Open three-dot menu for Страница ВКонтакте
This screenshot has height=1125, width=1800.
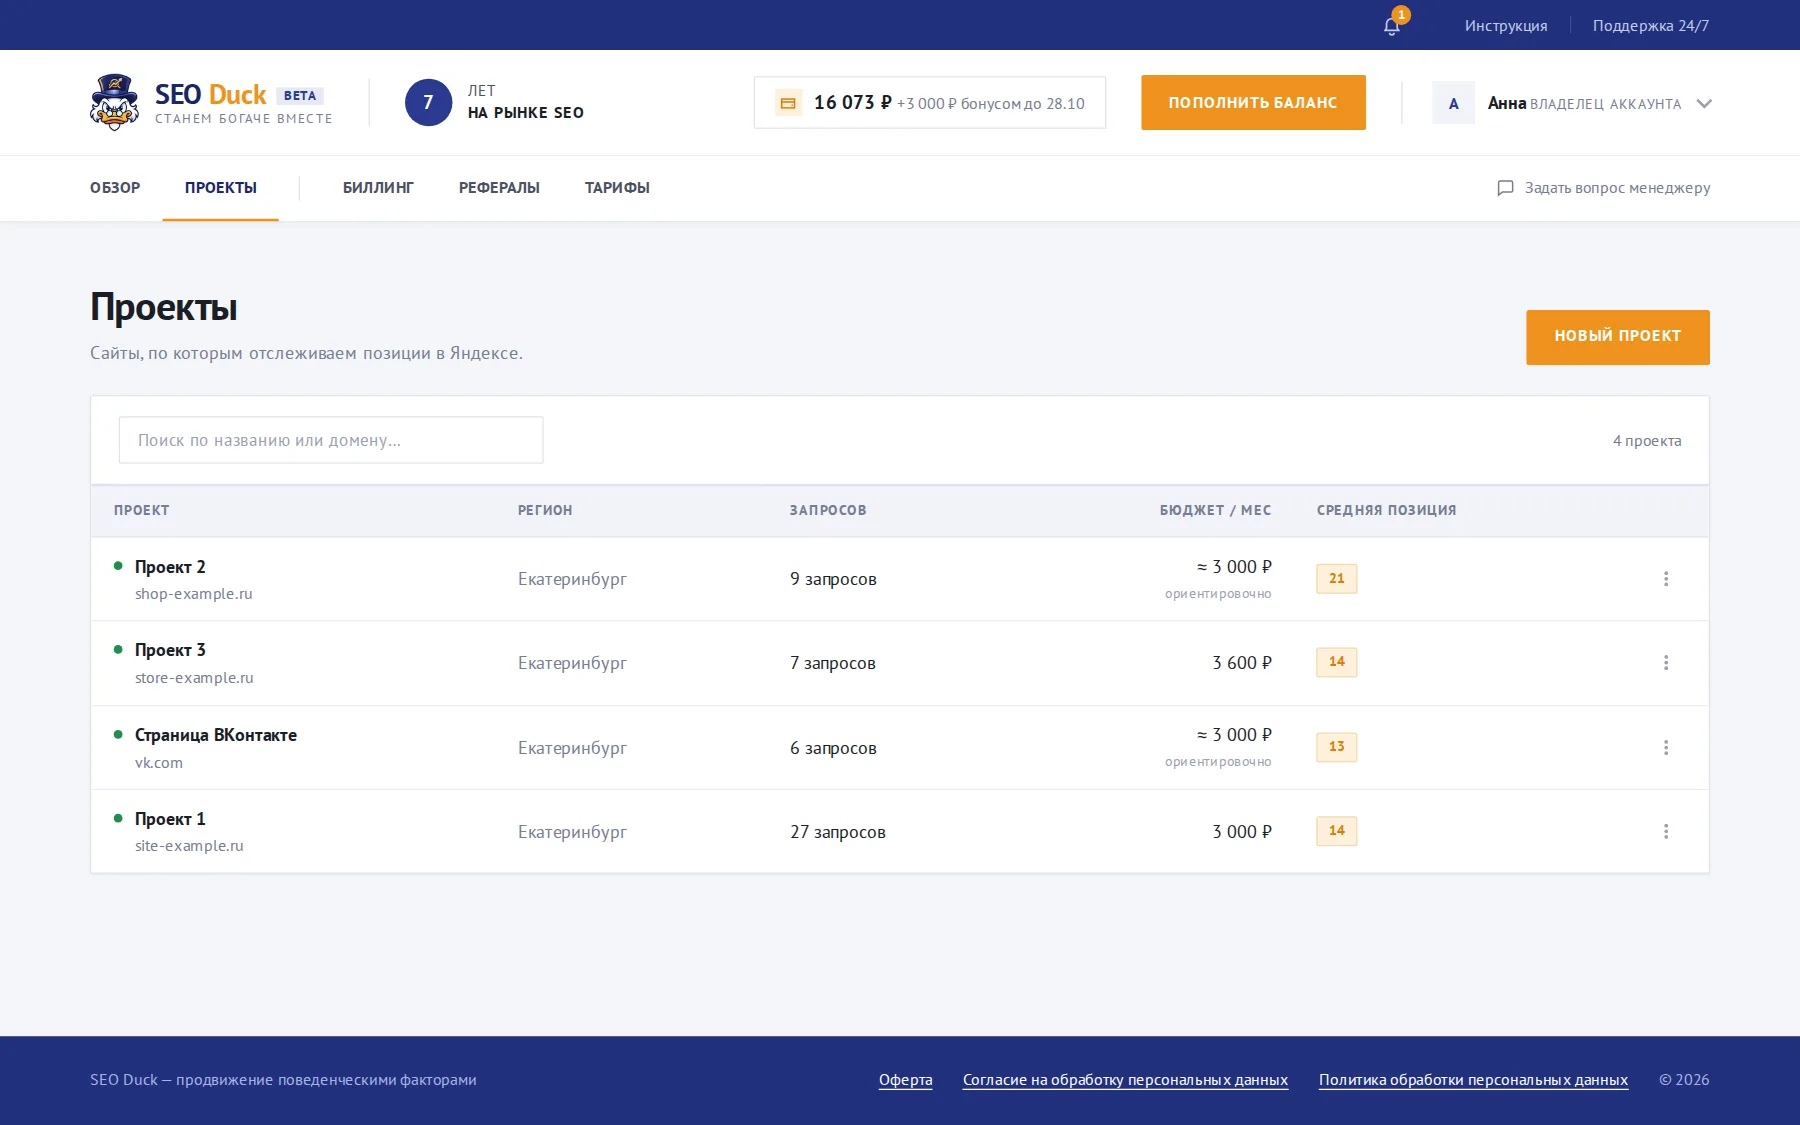[x=1666, y=748]
